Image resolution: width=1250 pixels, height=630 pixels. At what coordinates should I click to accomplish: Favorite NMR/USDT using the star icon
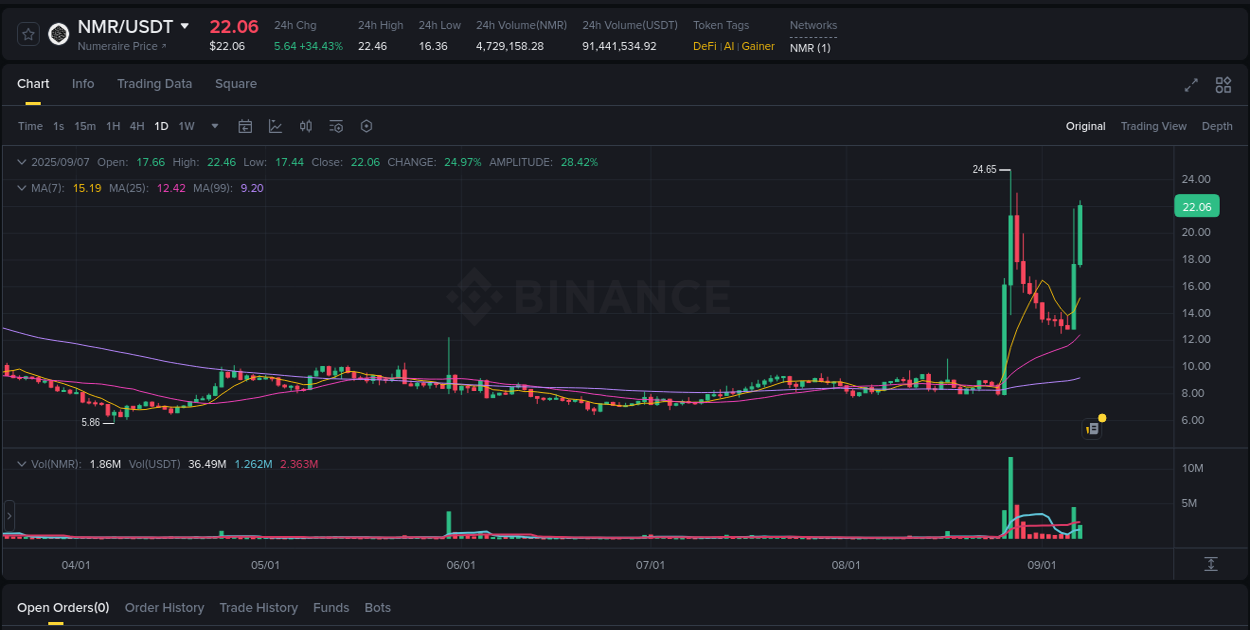click(27, 33)
